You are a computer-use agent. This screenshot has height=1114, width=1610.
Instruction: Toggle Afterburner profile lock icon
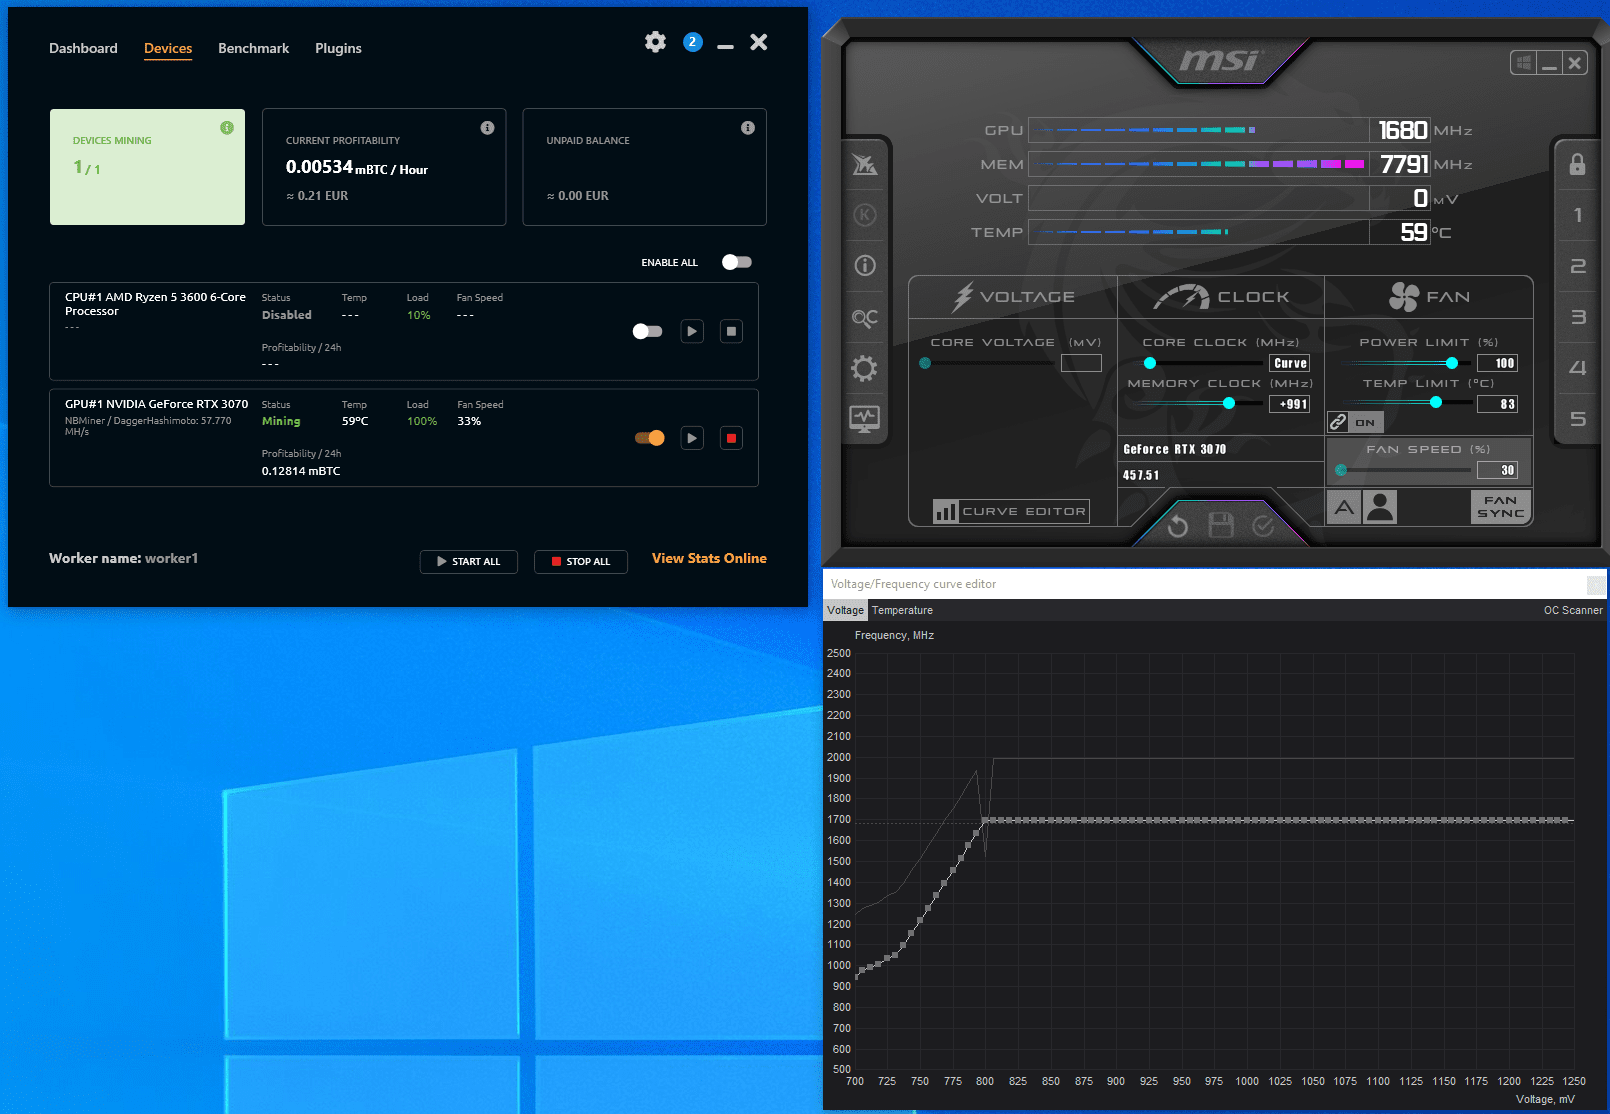[1577, 164]
